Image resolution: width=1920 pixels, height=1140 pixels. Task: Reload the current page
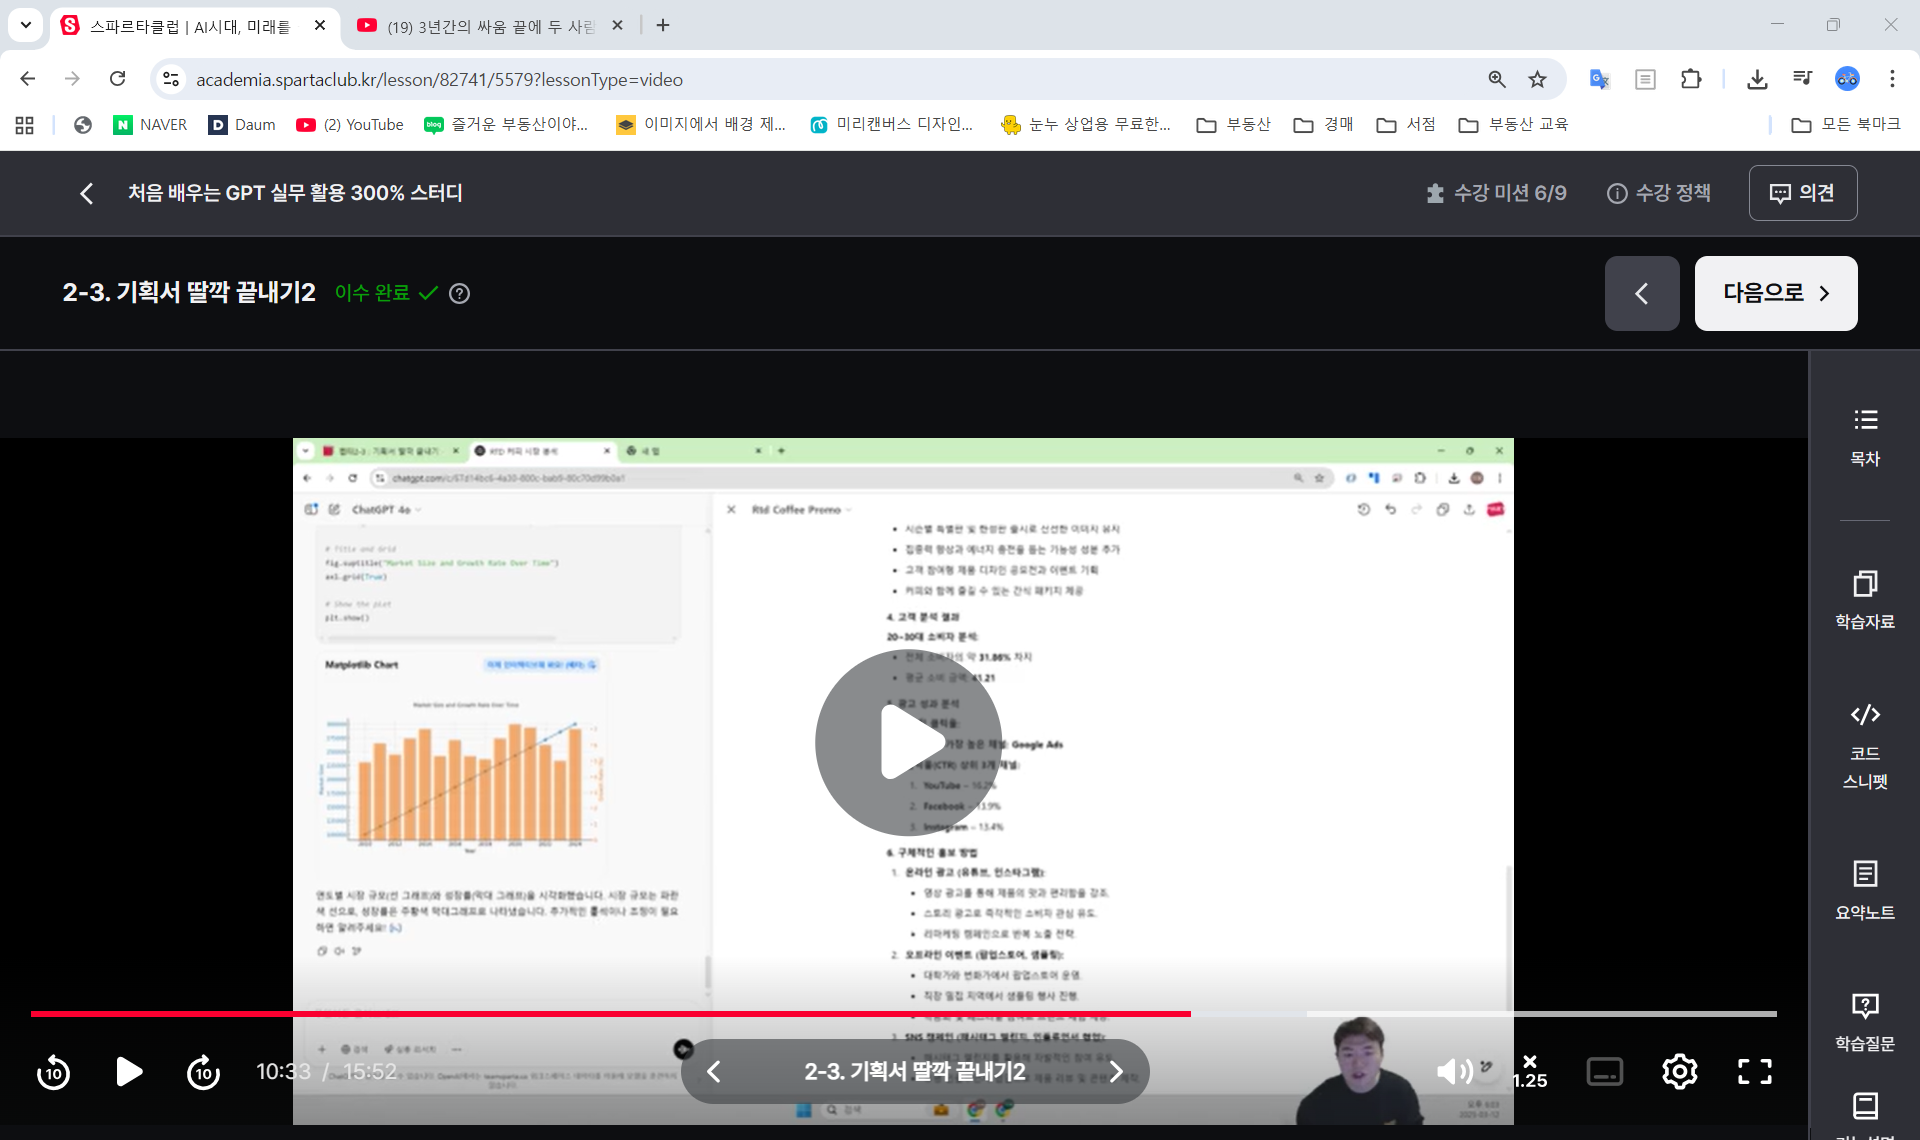(117, 79)
